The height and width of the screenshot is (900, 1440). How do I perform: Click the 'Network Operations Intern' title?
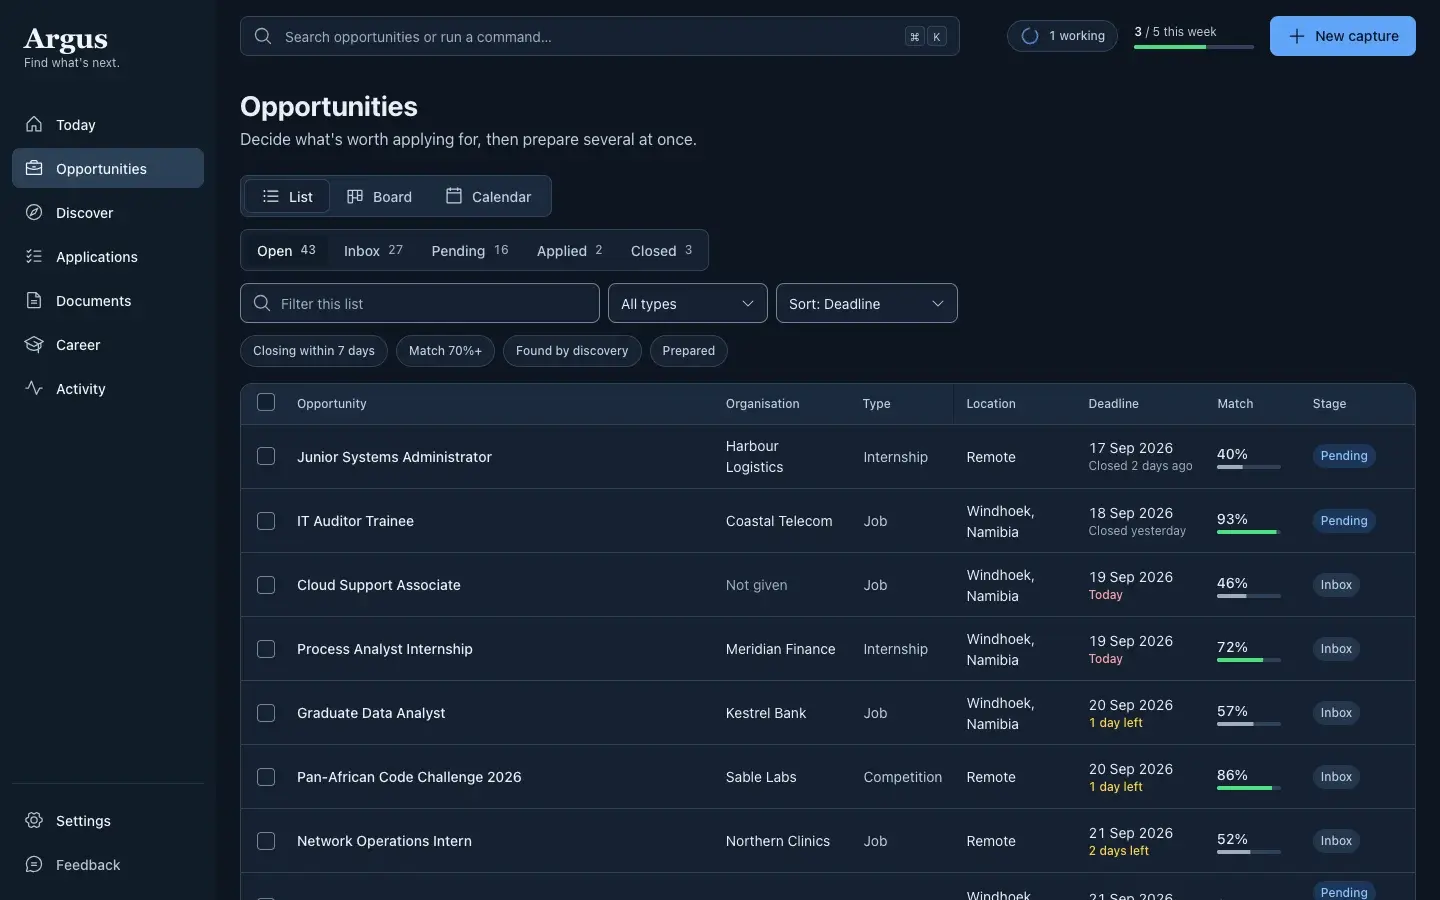coord(384,841)
